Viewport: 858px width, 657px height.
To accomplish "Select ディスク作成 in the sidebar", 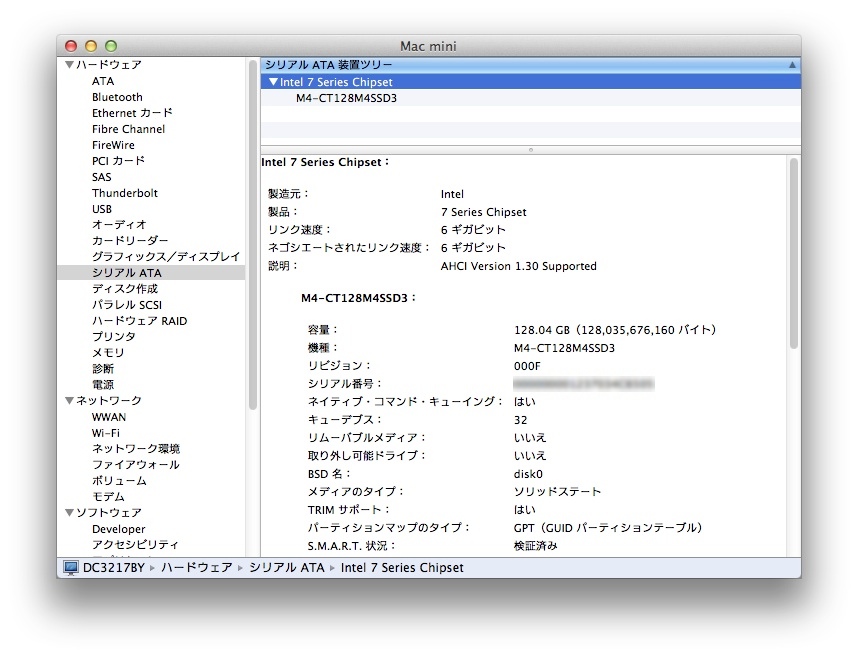I will pyautogui.click(x=125, y=289).
